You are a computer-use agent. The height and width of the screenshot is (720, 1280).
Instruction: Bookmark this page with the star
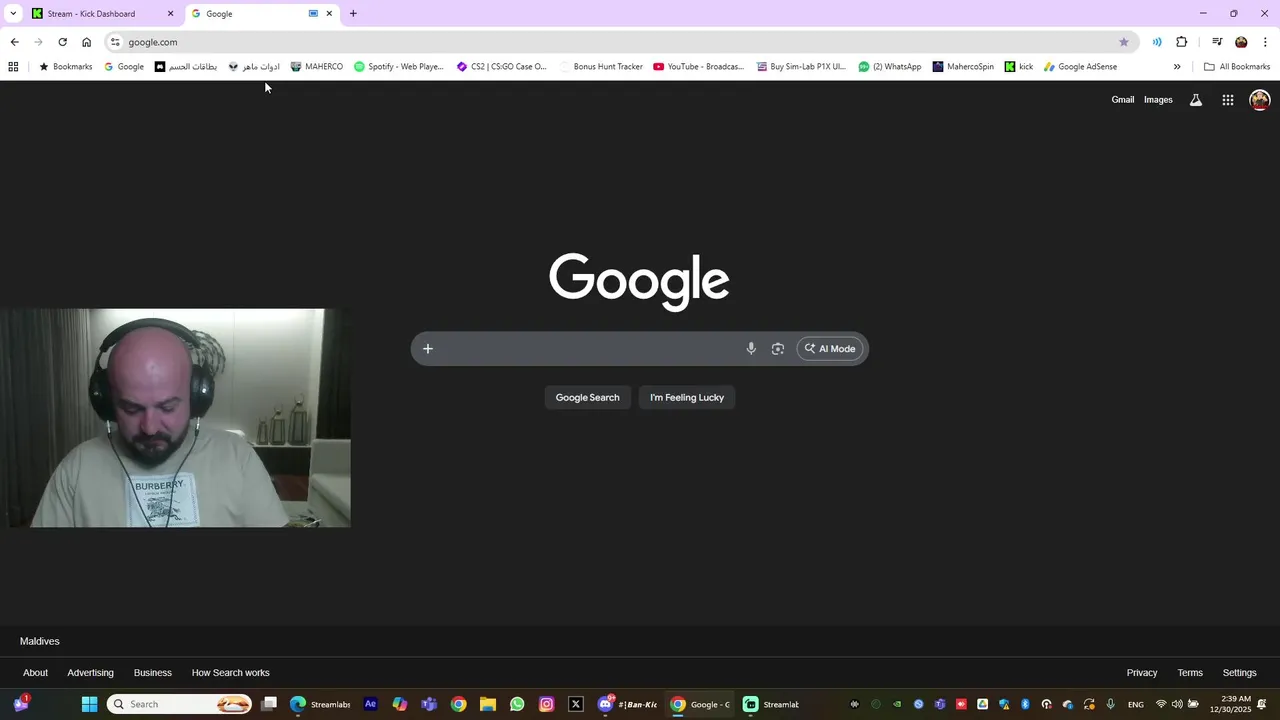point(1124,42)
